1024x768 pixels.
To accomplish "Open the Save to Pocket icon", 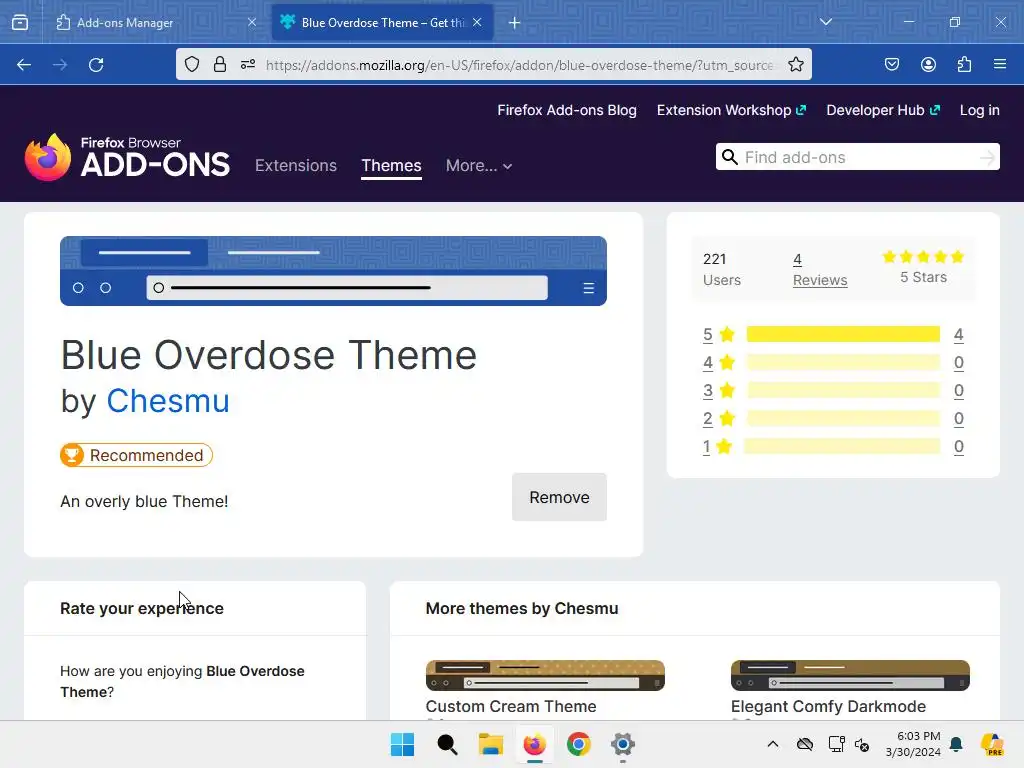I will [x=892, y=64].
